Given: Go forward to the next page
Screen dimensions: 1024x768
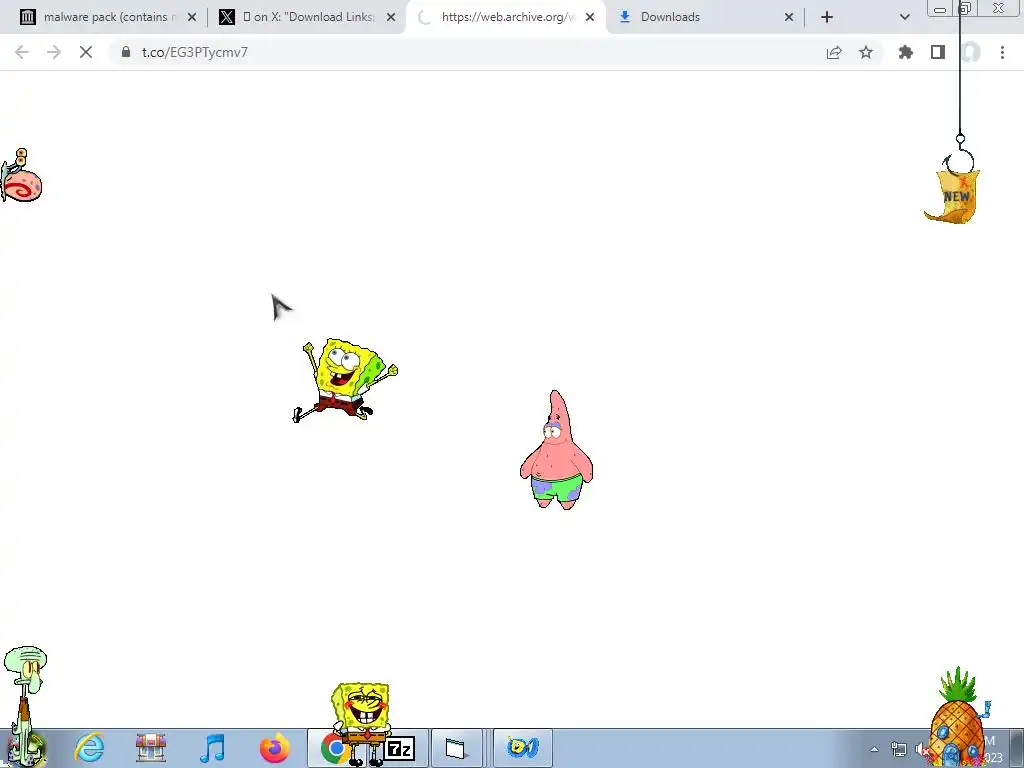Looking at the screenshot, I should tap(54, 52).
